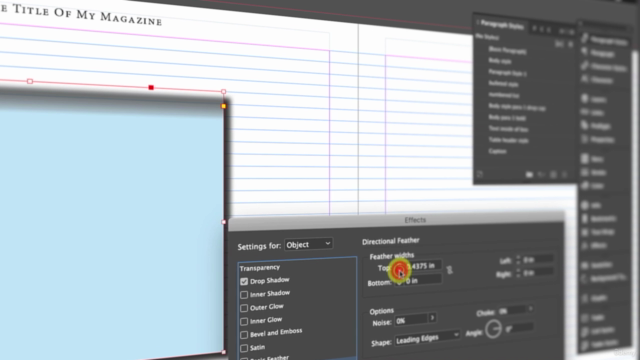Click the folder icon at Paragraph Styles bottom

[x=529, y=175]
